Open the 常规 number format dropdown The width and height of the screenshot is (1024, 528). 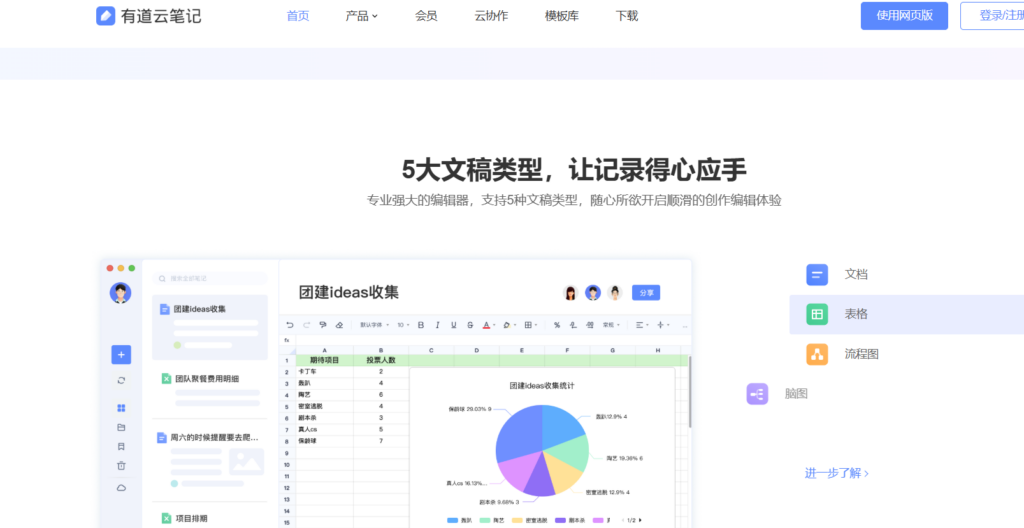click(x=611, y=325)
